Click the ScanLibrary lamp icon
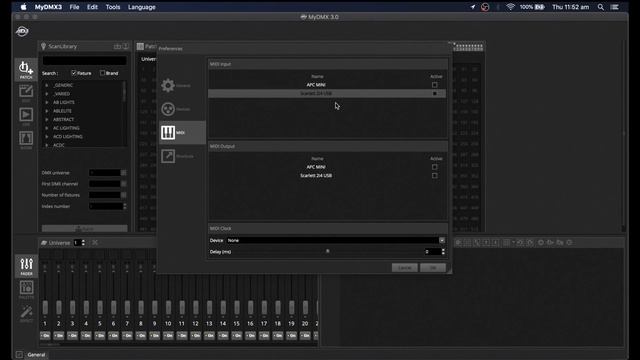Screen dimensions: 640x360 pos(43,46)
